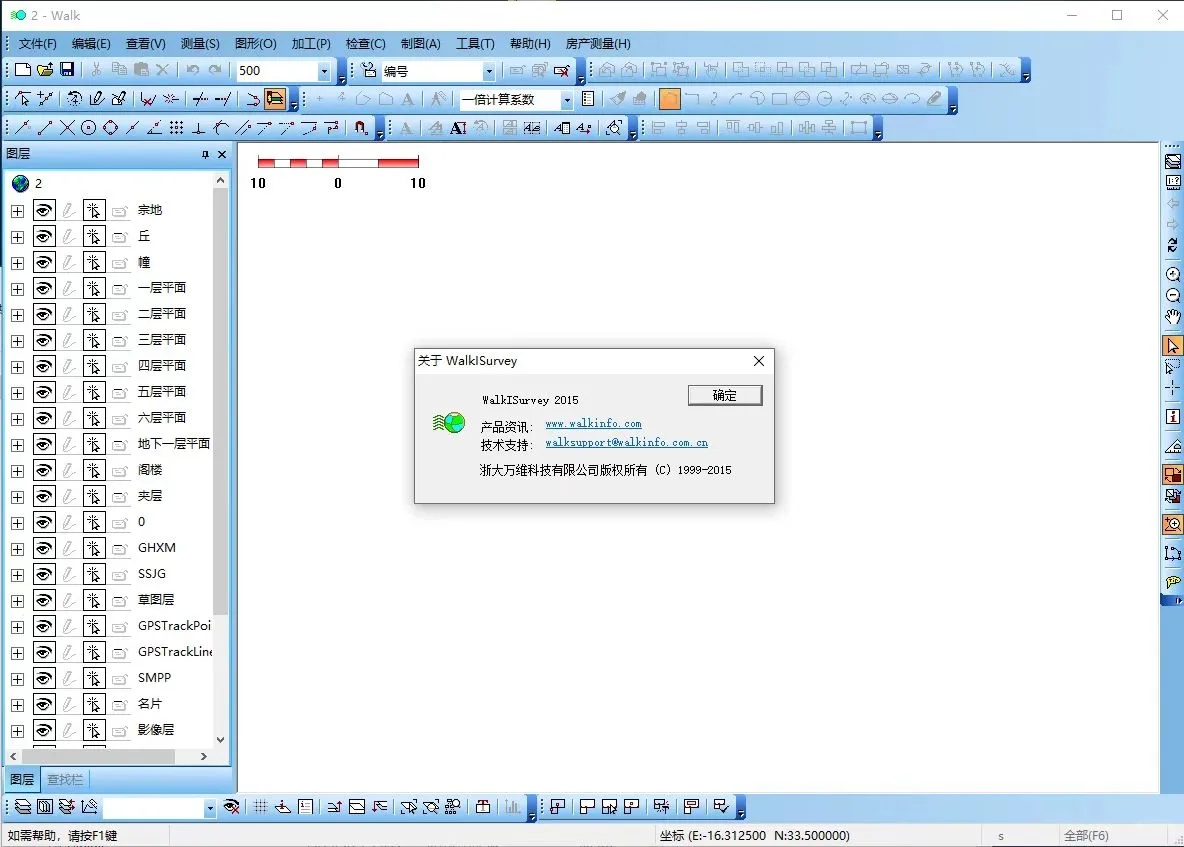Image resolution: width=1184 pixels, height=847 pixels.
Task: Open the 房产测量(H) menu
Action: point(598,44)
